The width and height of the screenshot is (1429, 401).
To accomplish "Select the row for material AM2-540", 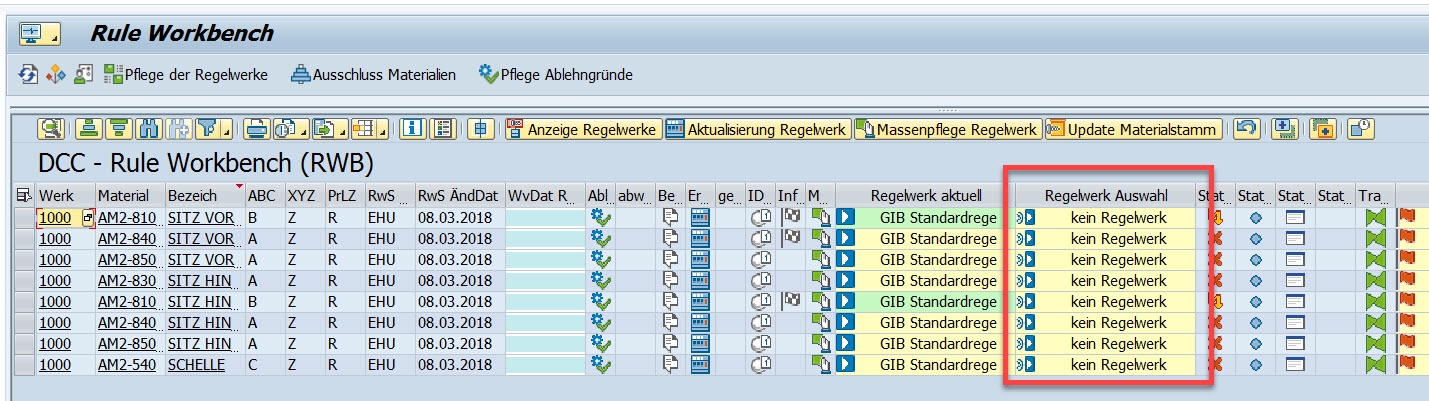I will (24, 365).
